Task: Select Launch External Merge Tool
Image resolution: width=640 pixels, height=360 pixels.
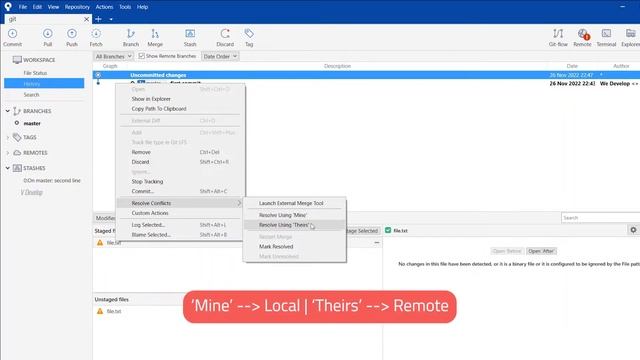Action: click(294, 203)
